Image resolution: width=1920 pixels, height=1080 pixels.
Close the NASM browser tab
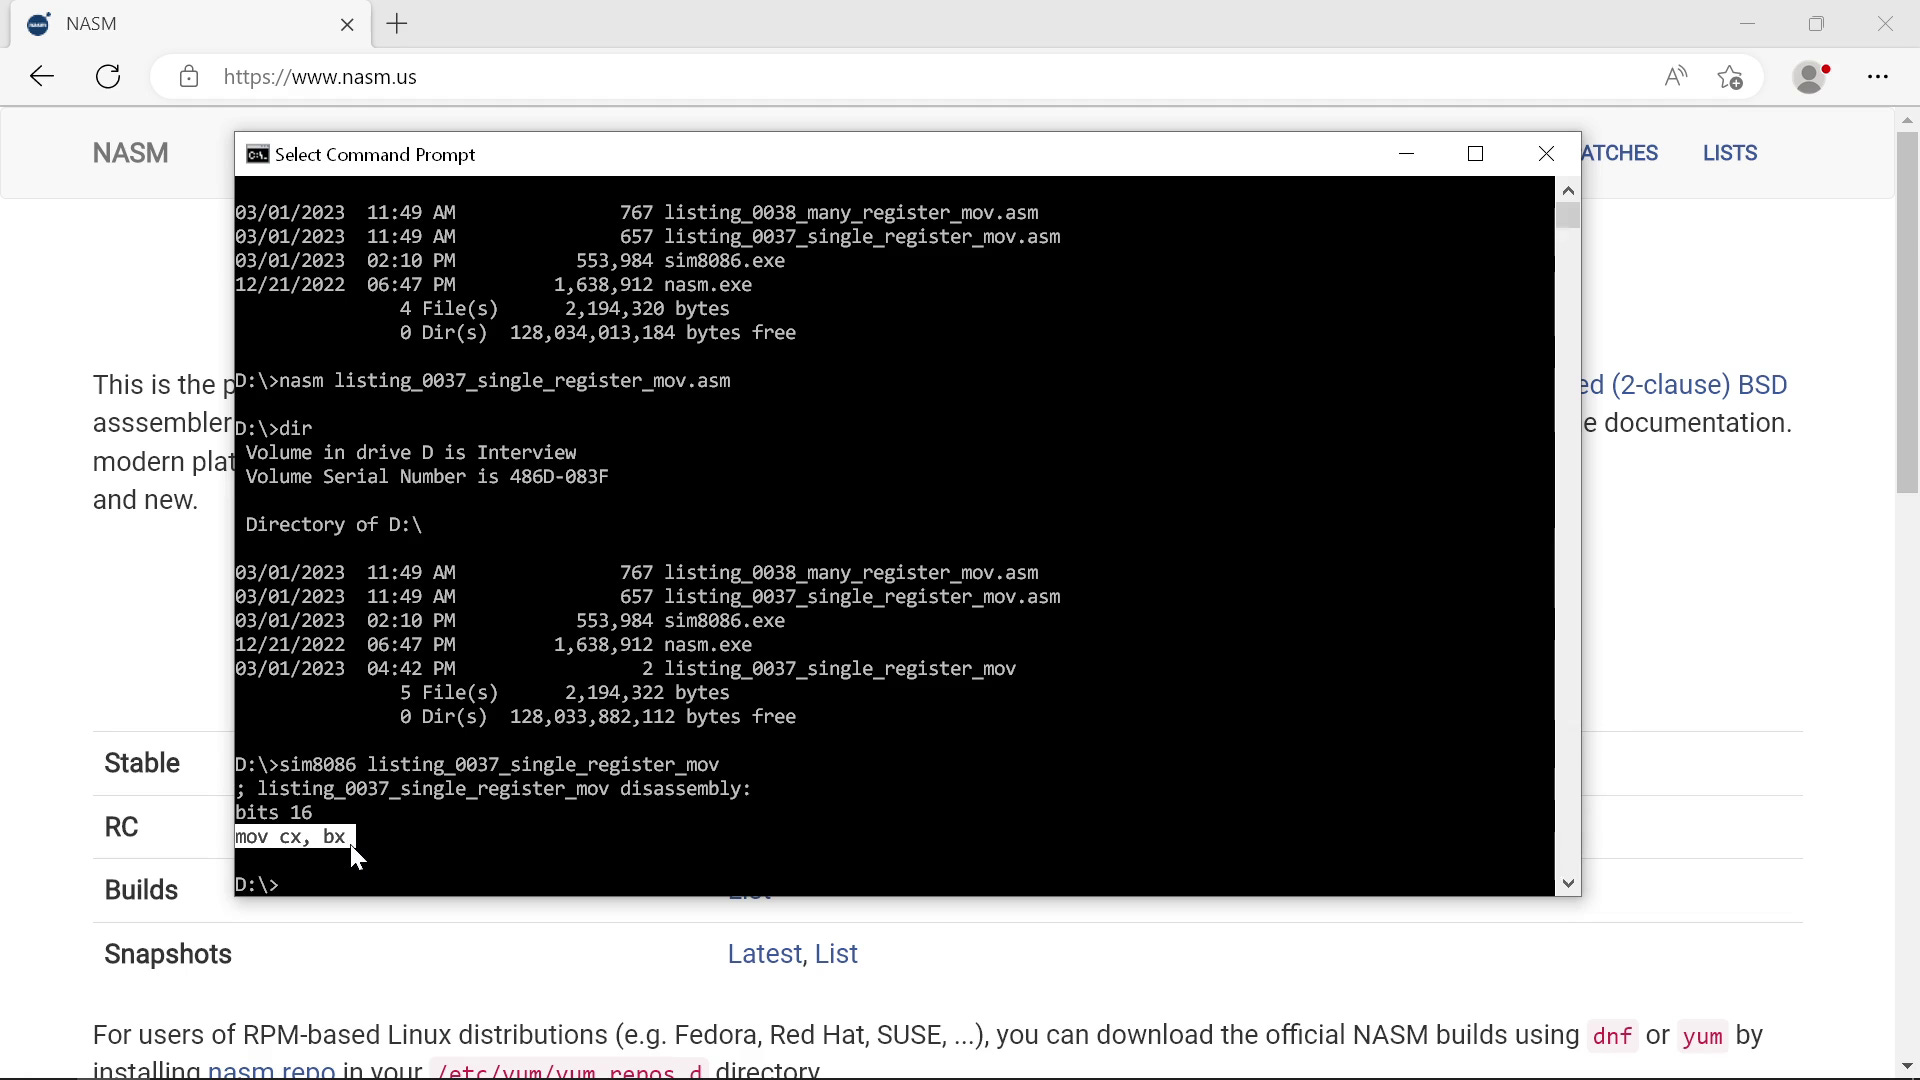point(347,24)
